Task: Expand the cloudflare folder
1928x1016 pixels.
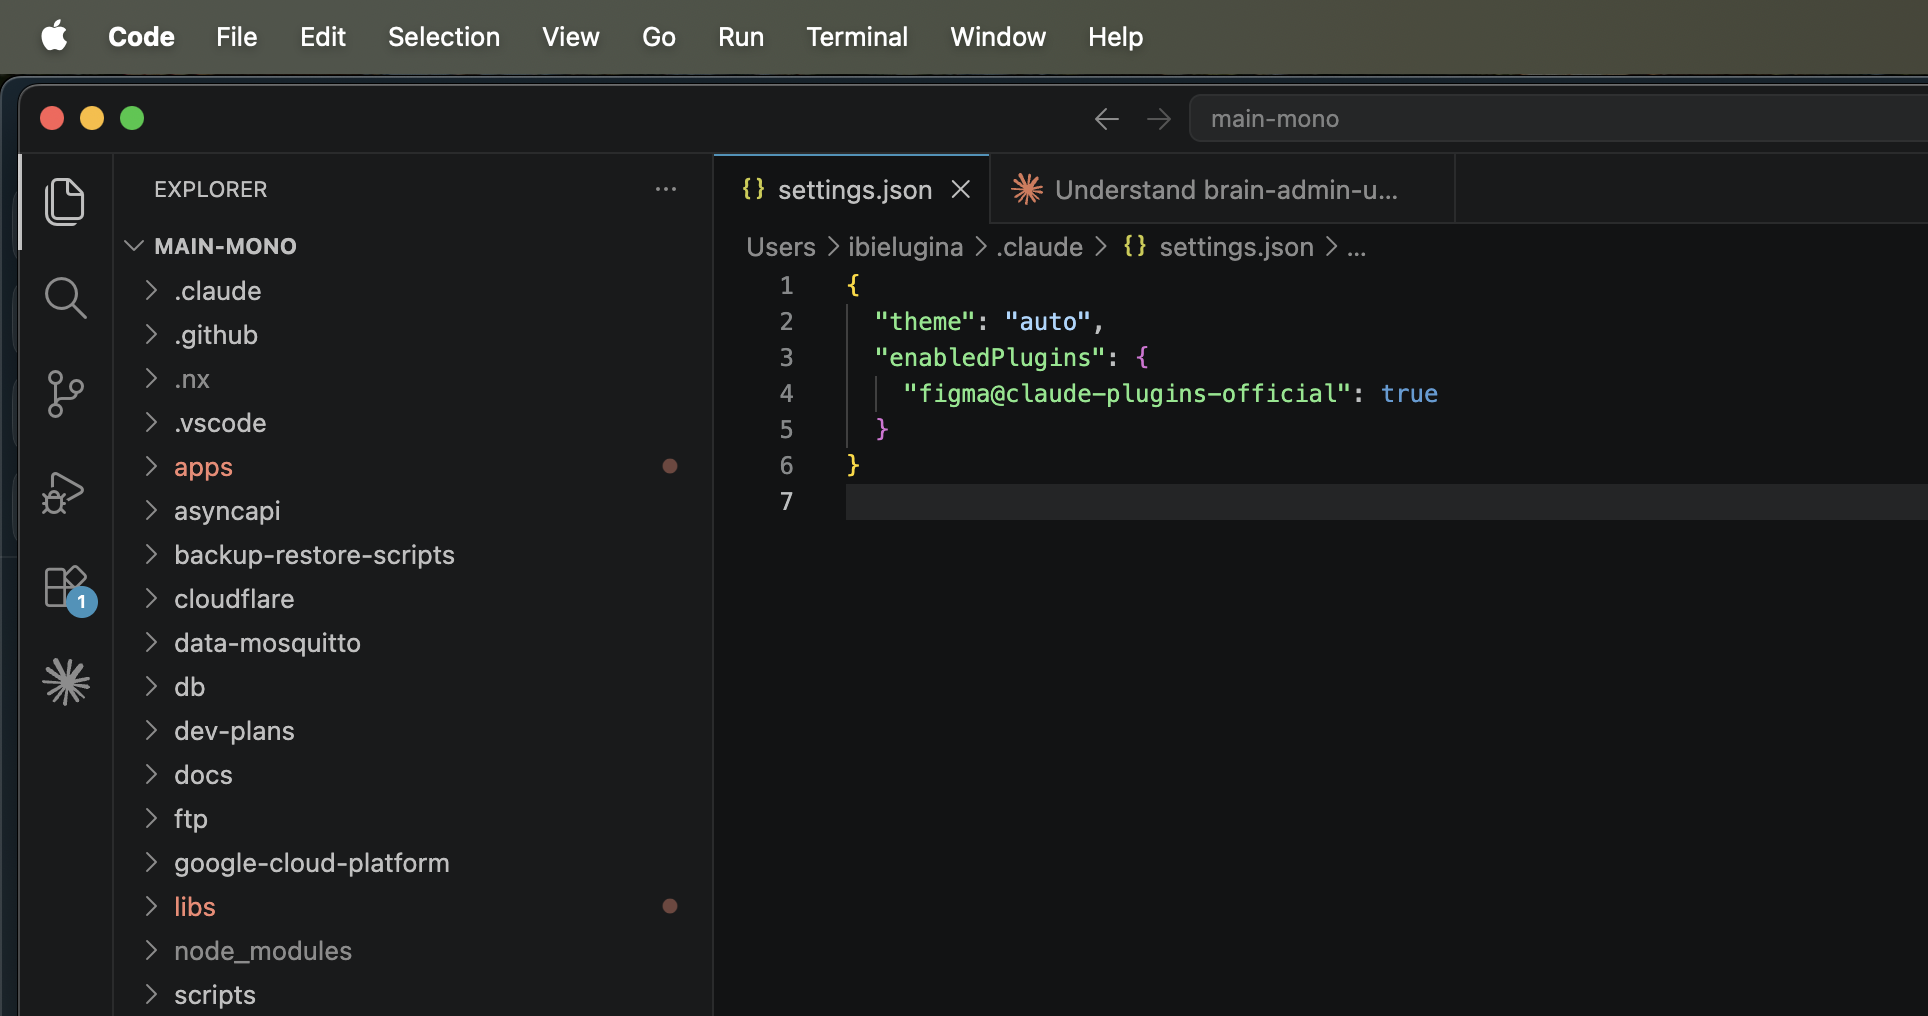Action: [151, 598]
